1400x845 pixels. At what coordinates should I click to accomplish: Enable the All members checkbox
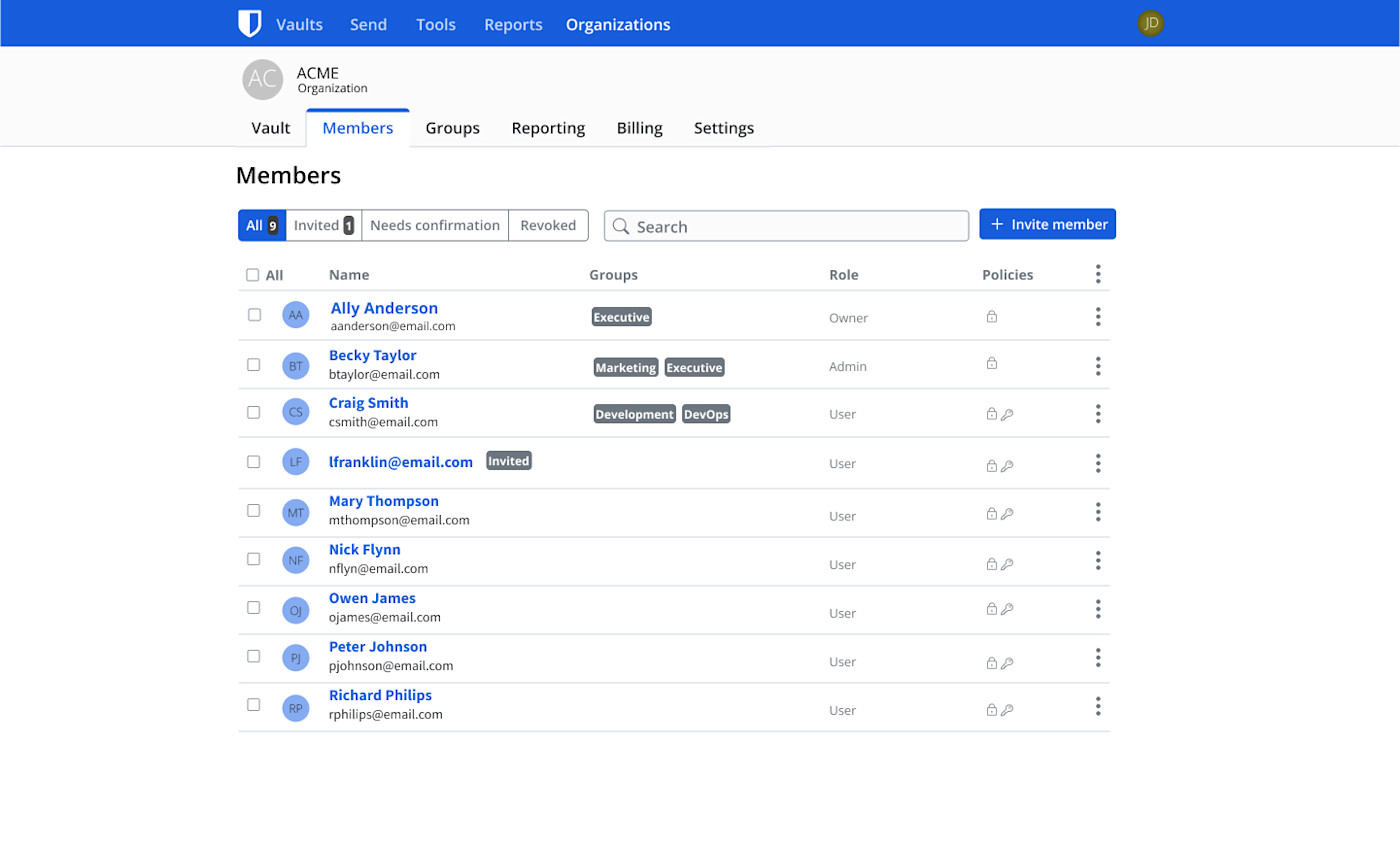pos(252,274)
